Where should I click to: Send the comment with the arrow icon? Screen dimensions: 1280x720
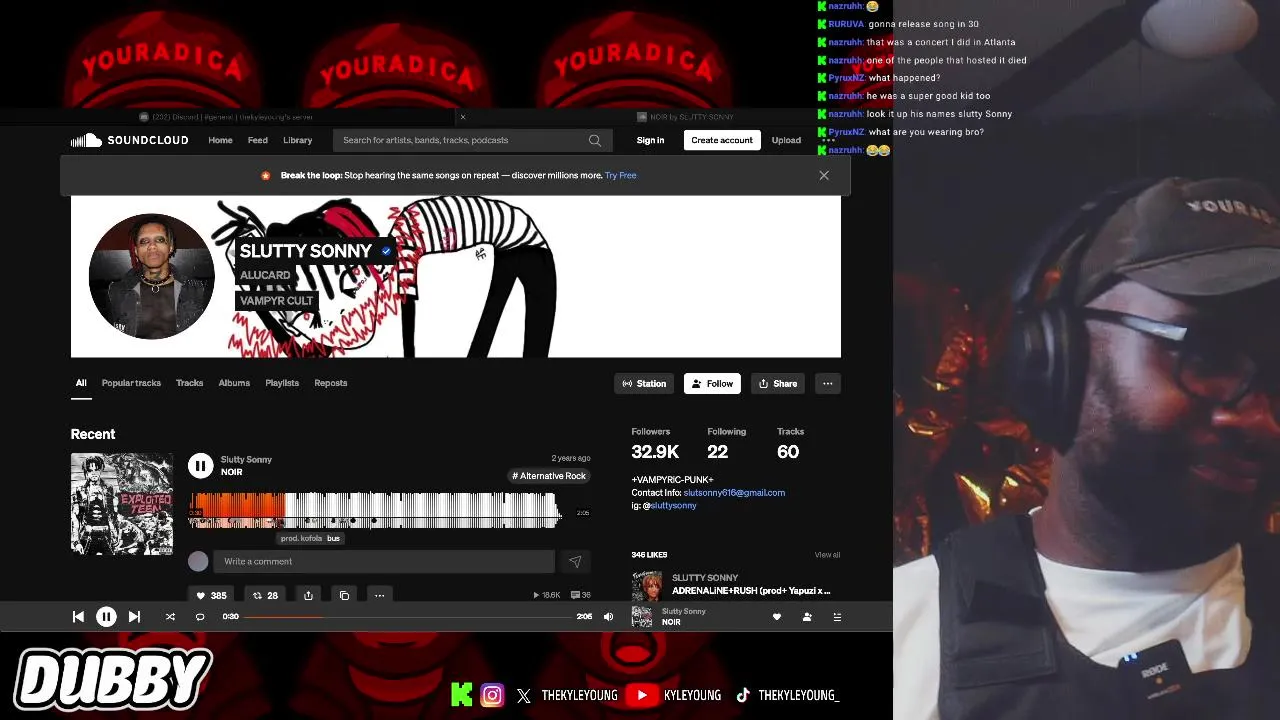point(575,561)
